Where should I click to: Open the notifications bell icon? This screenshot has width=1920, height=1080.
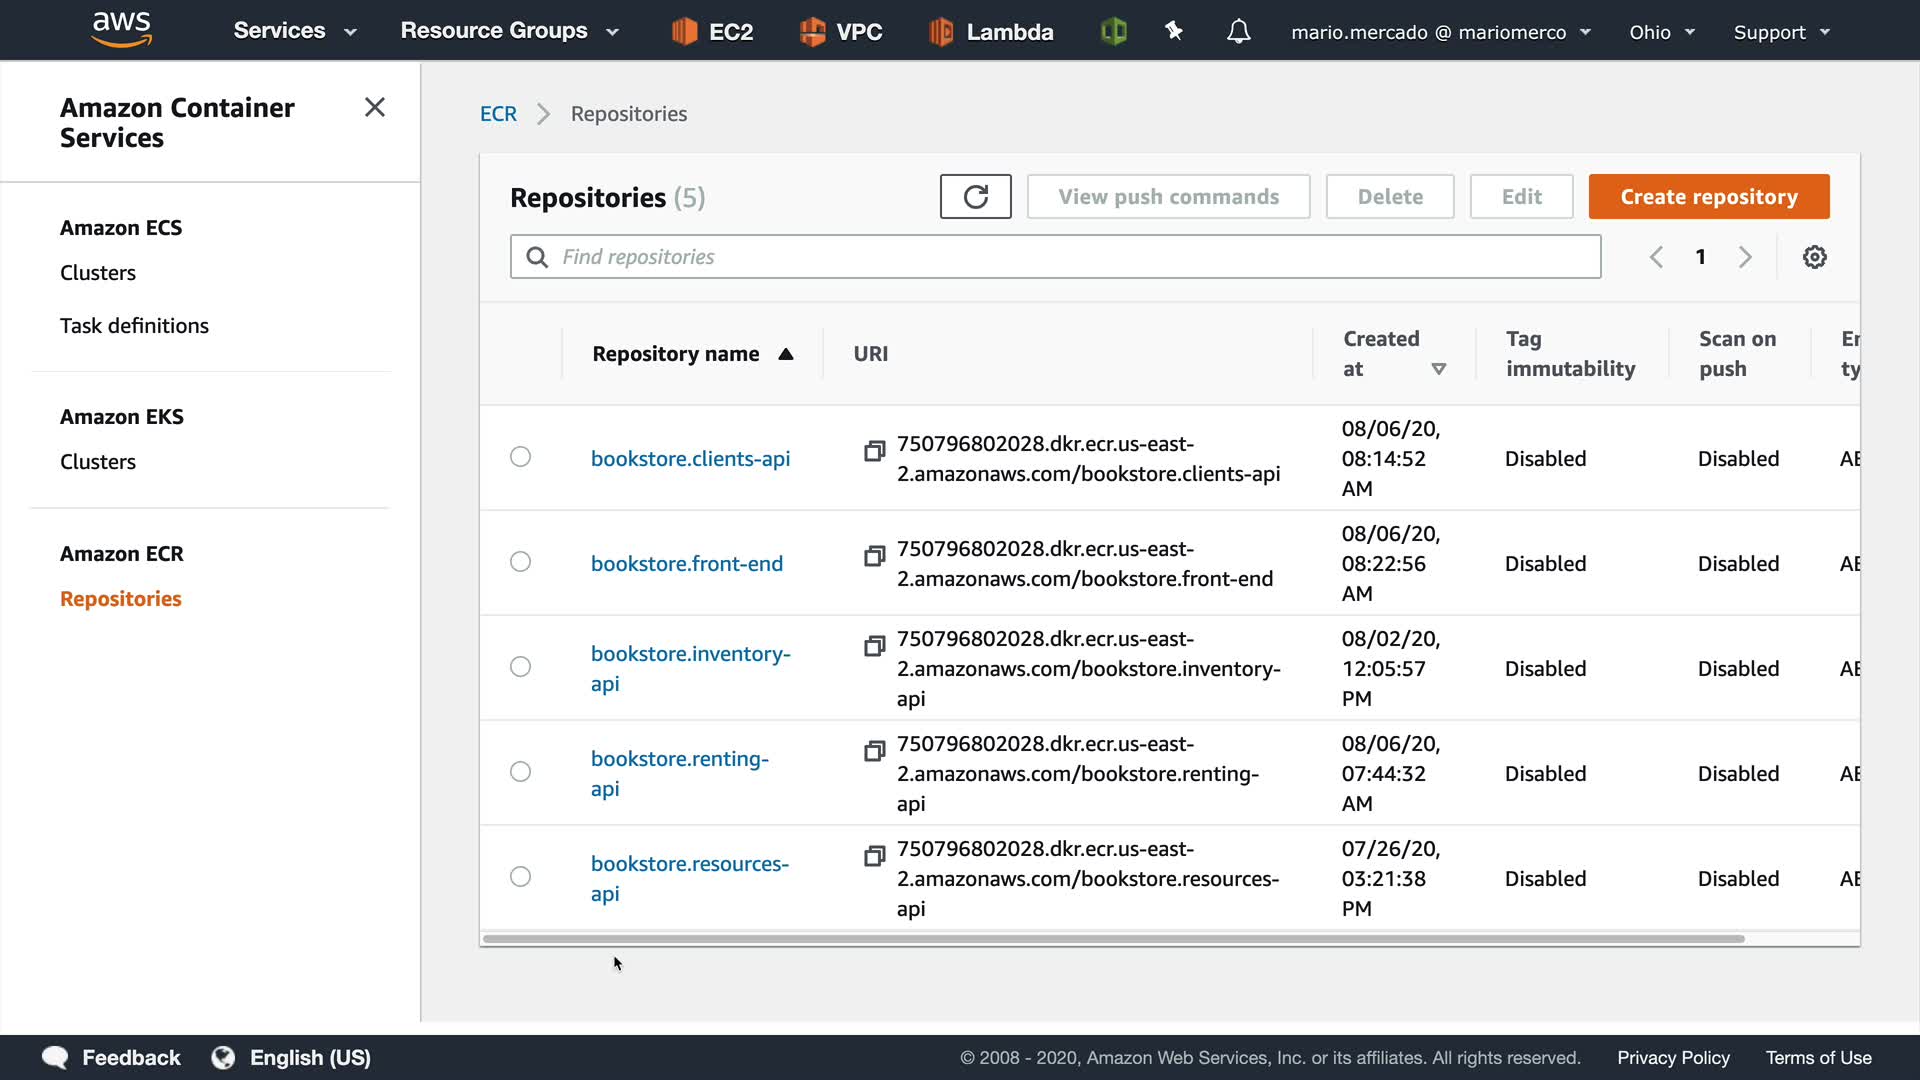click(1238, 32)
